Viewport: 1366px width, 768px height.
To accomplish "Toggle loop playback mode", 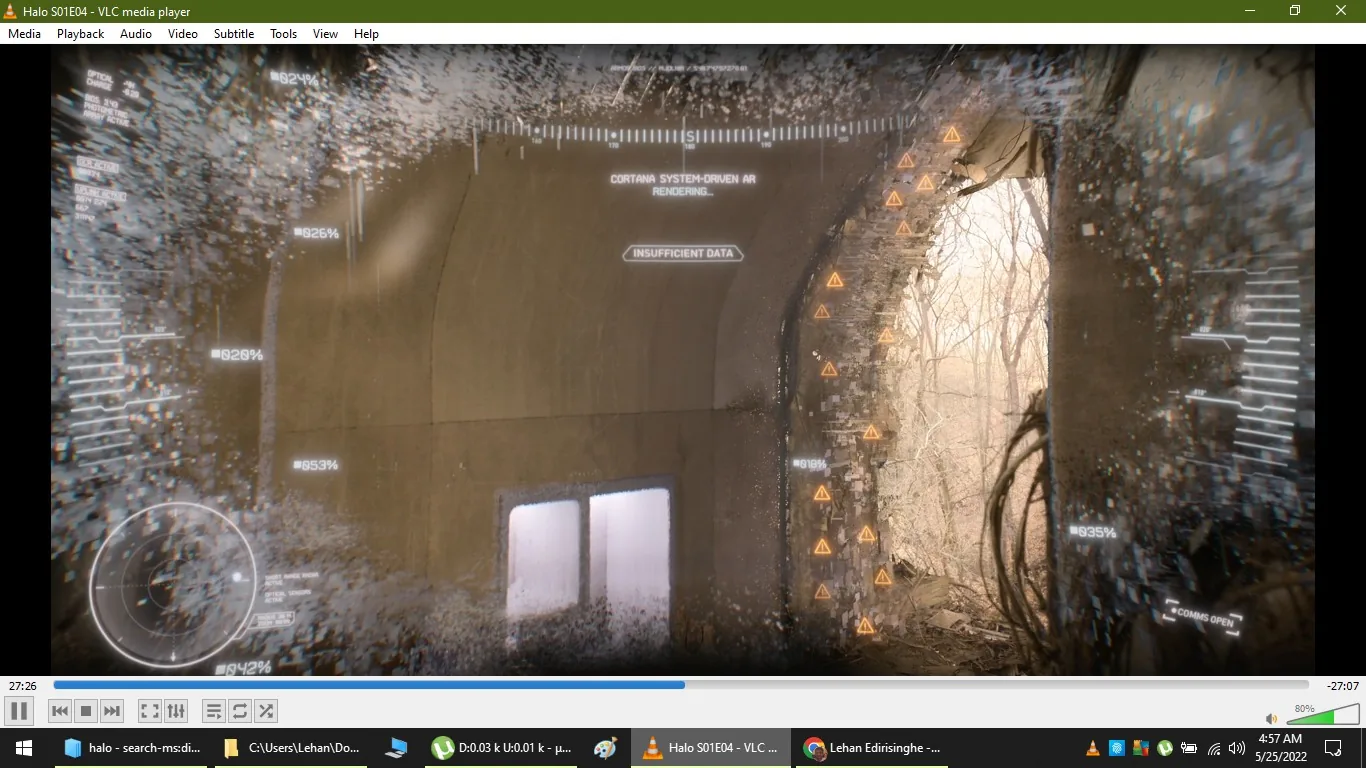I will [239, 711].
